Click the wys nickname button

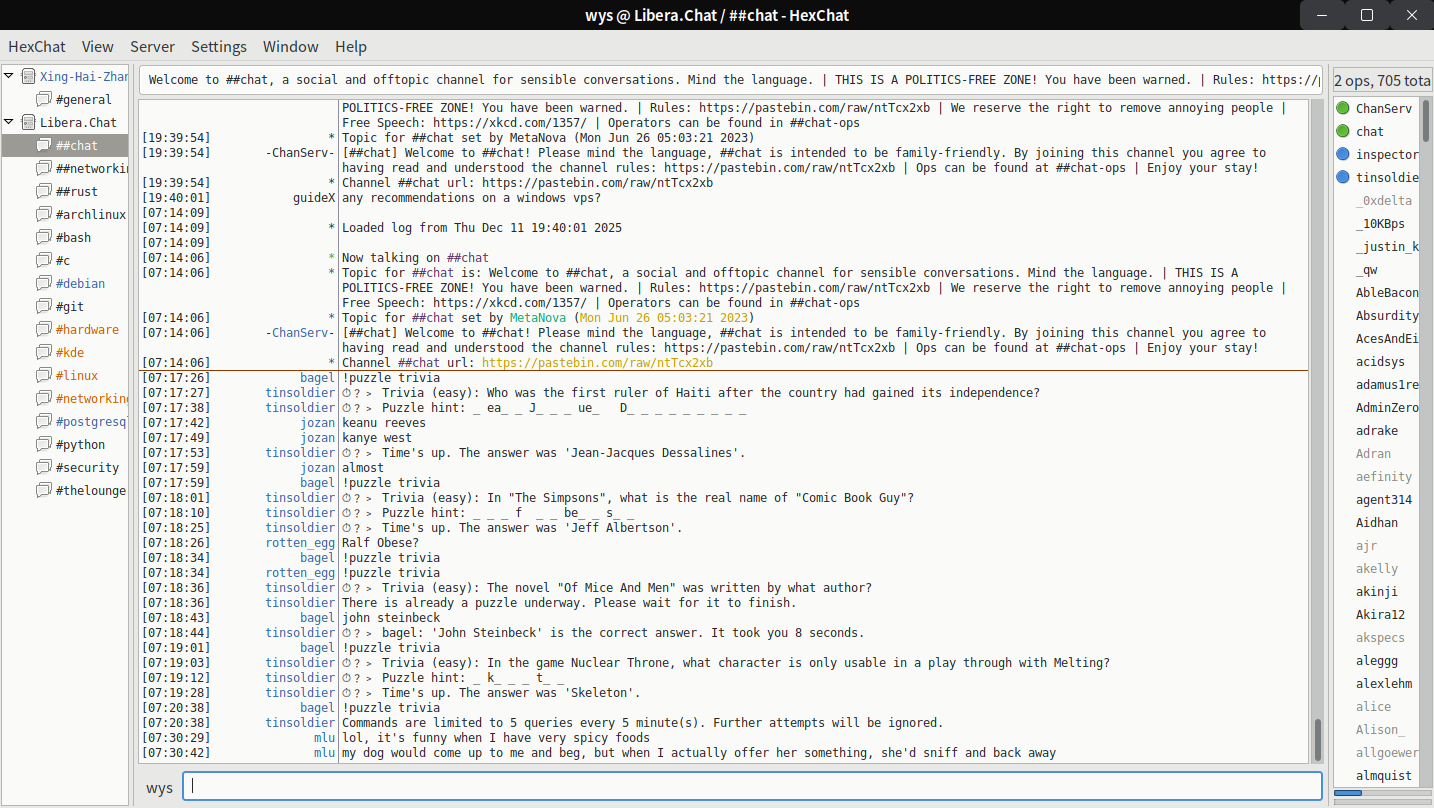pyautogui.click(x=160, y=787)
